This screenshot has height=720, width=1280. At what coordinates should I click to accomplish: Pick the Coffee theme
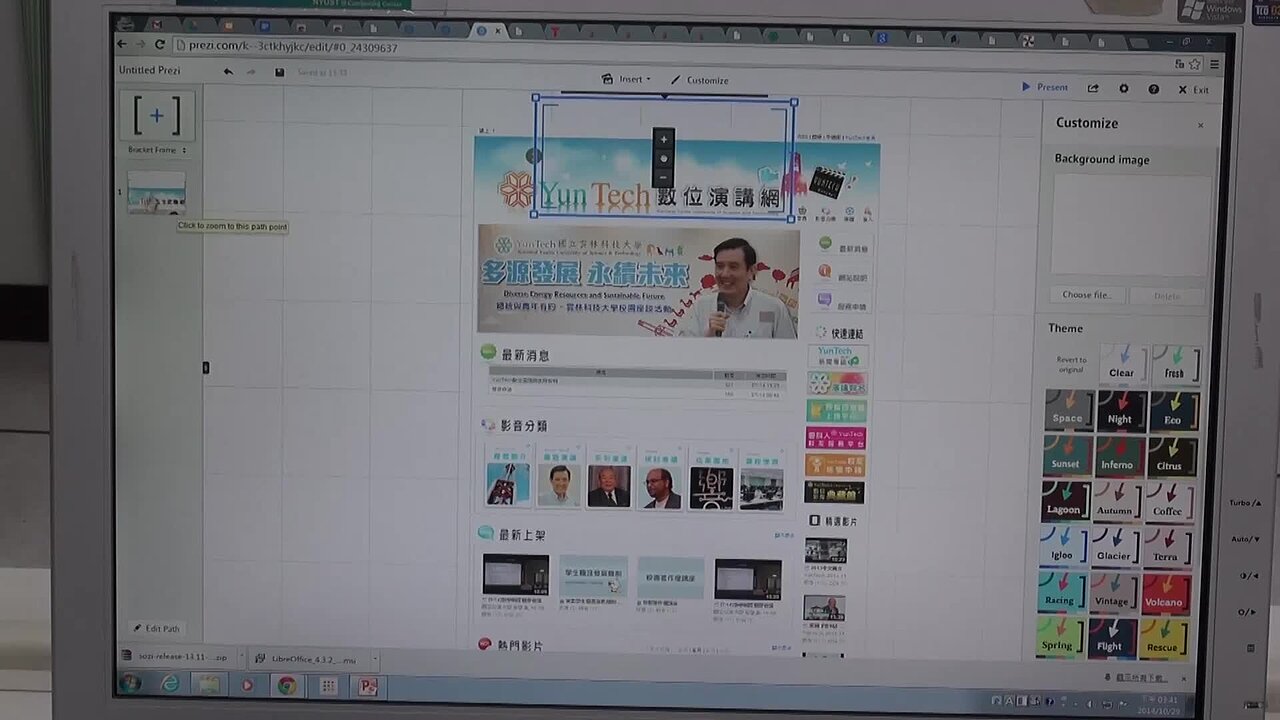[1169, 503]
